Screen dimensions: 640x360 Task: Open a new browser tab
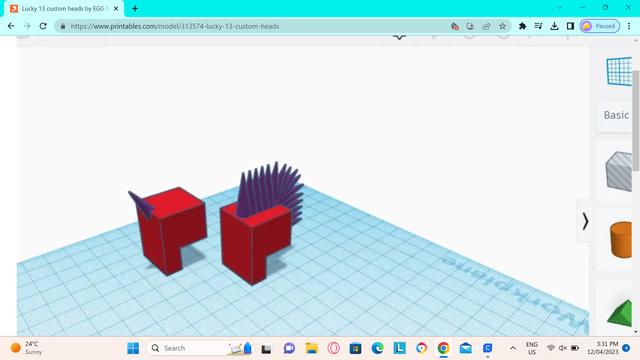pyautogui.click(x=135, y=9)
